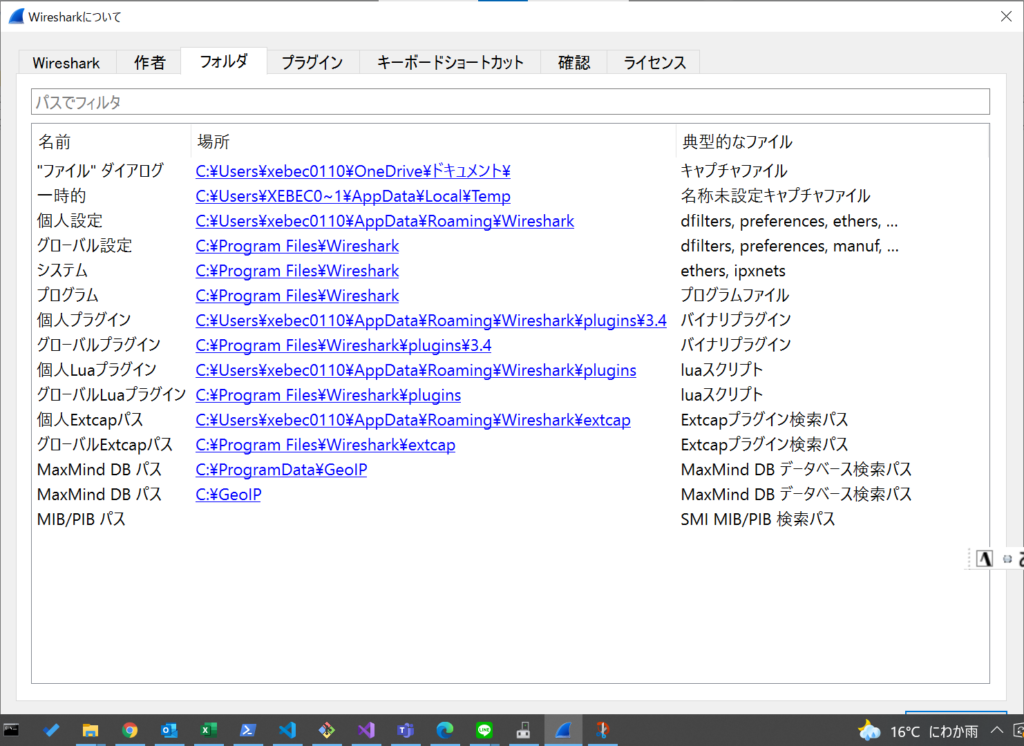Open the command prompt taskbar icon

pos(11,730)
